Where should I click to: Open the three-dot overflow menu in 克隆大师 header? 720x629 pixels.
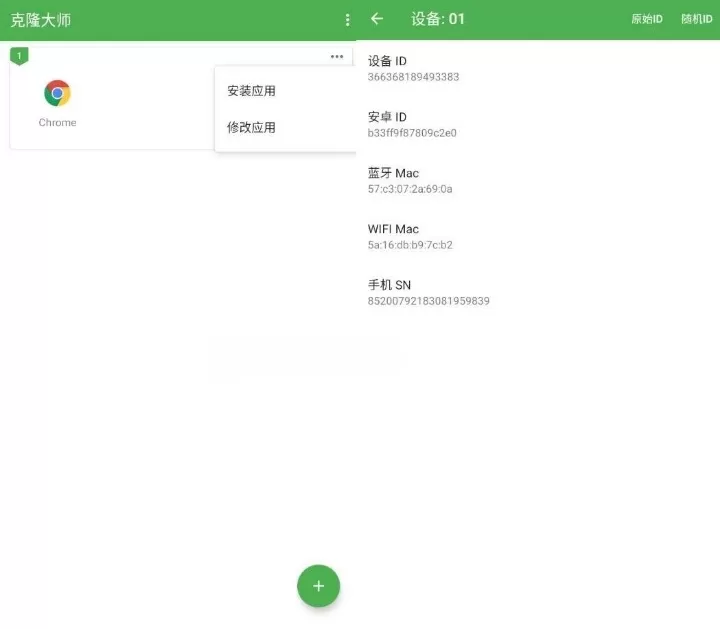point(347,20)
